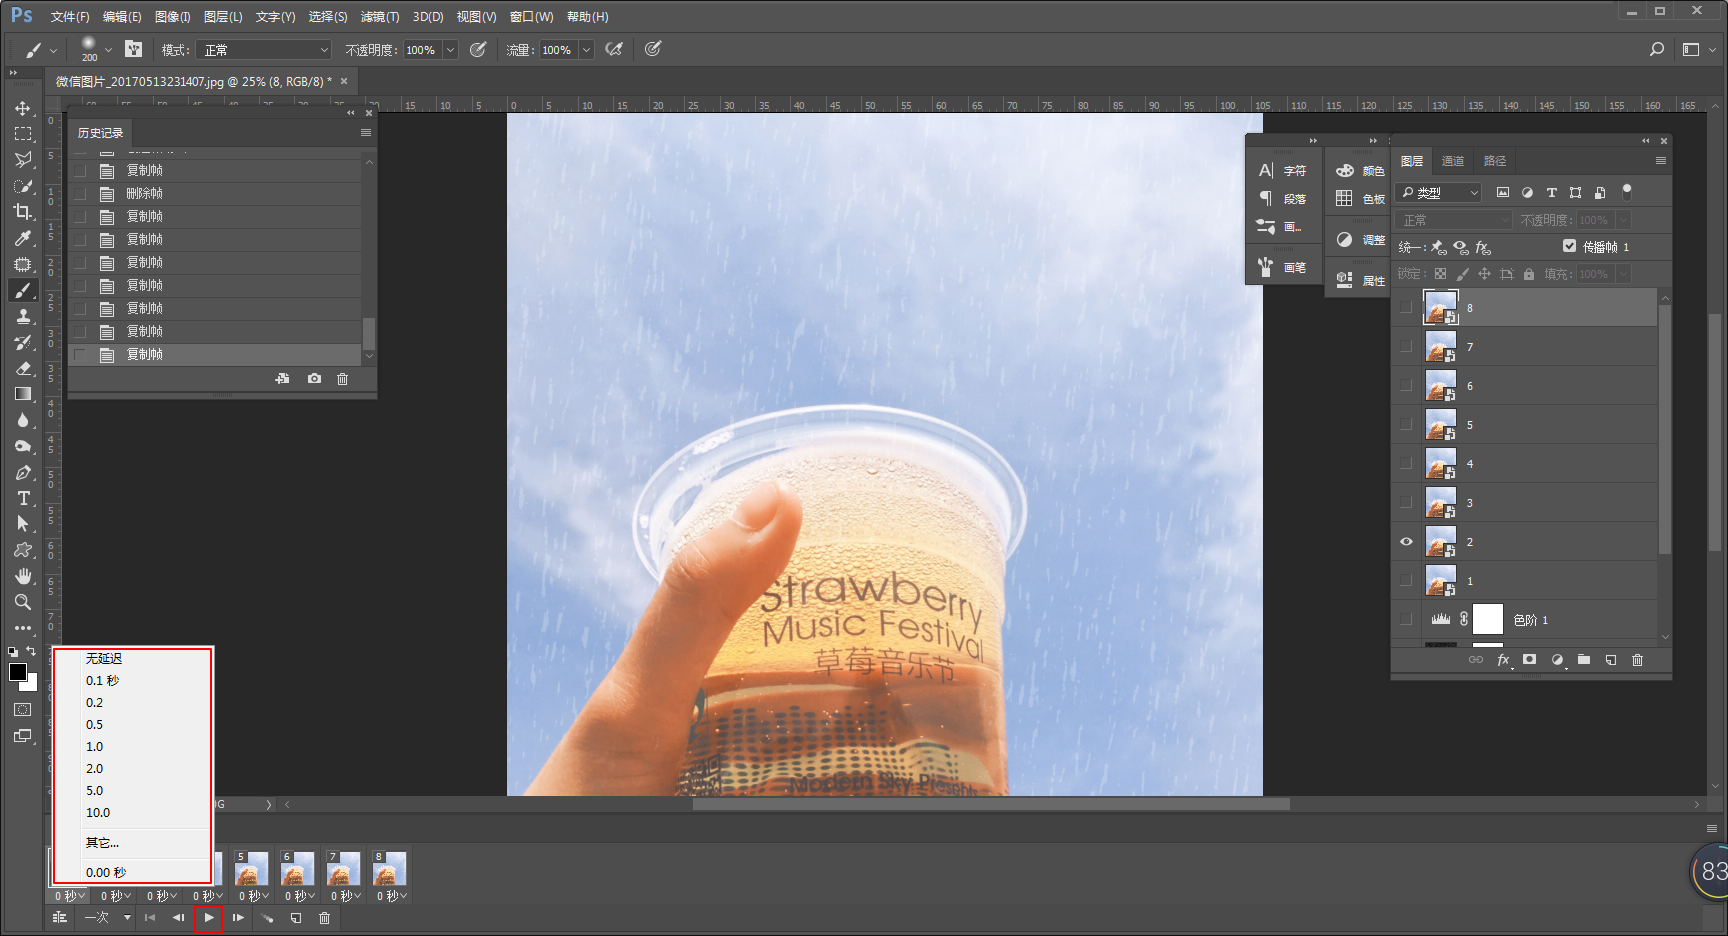
Task: Switch to the 路径 tab
Action: [1495, 161]
